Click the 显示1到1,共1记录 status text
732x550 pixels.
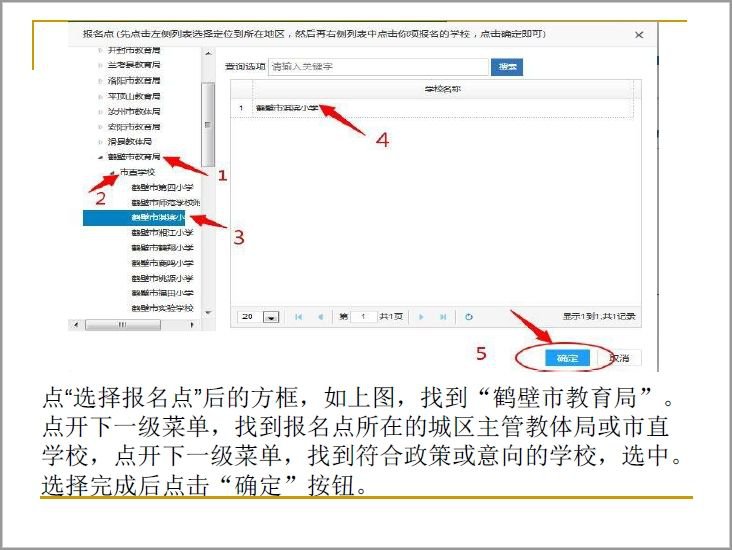[599, 317]
